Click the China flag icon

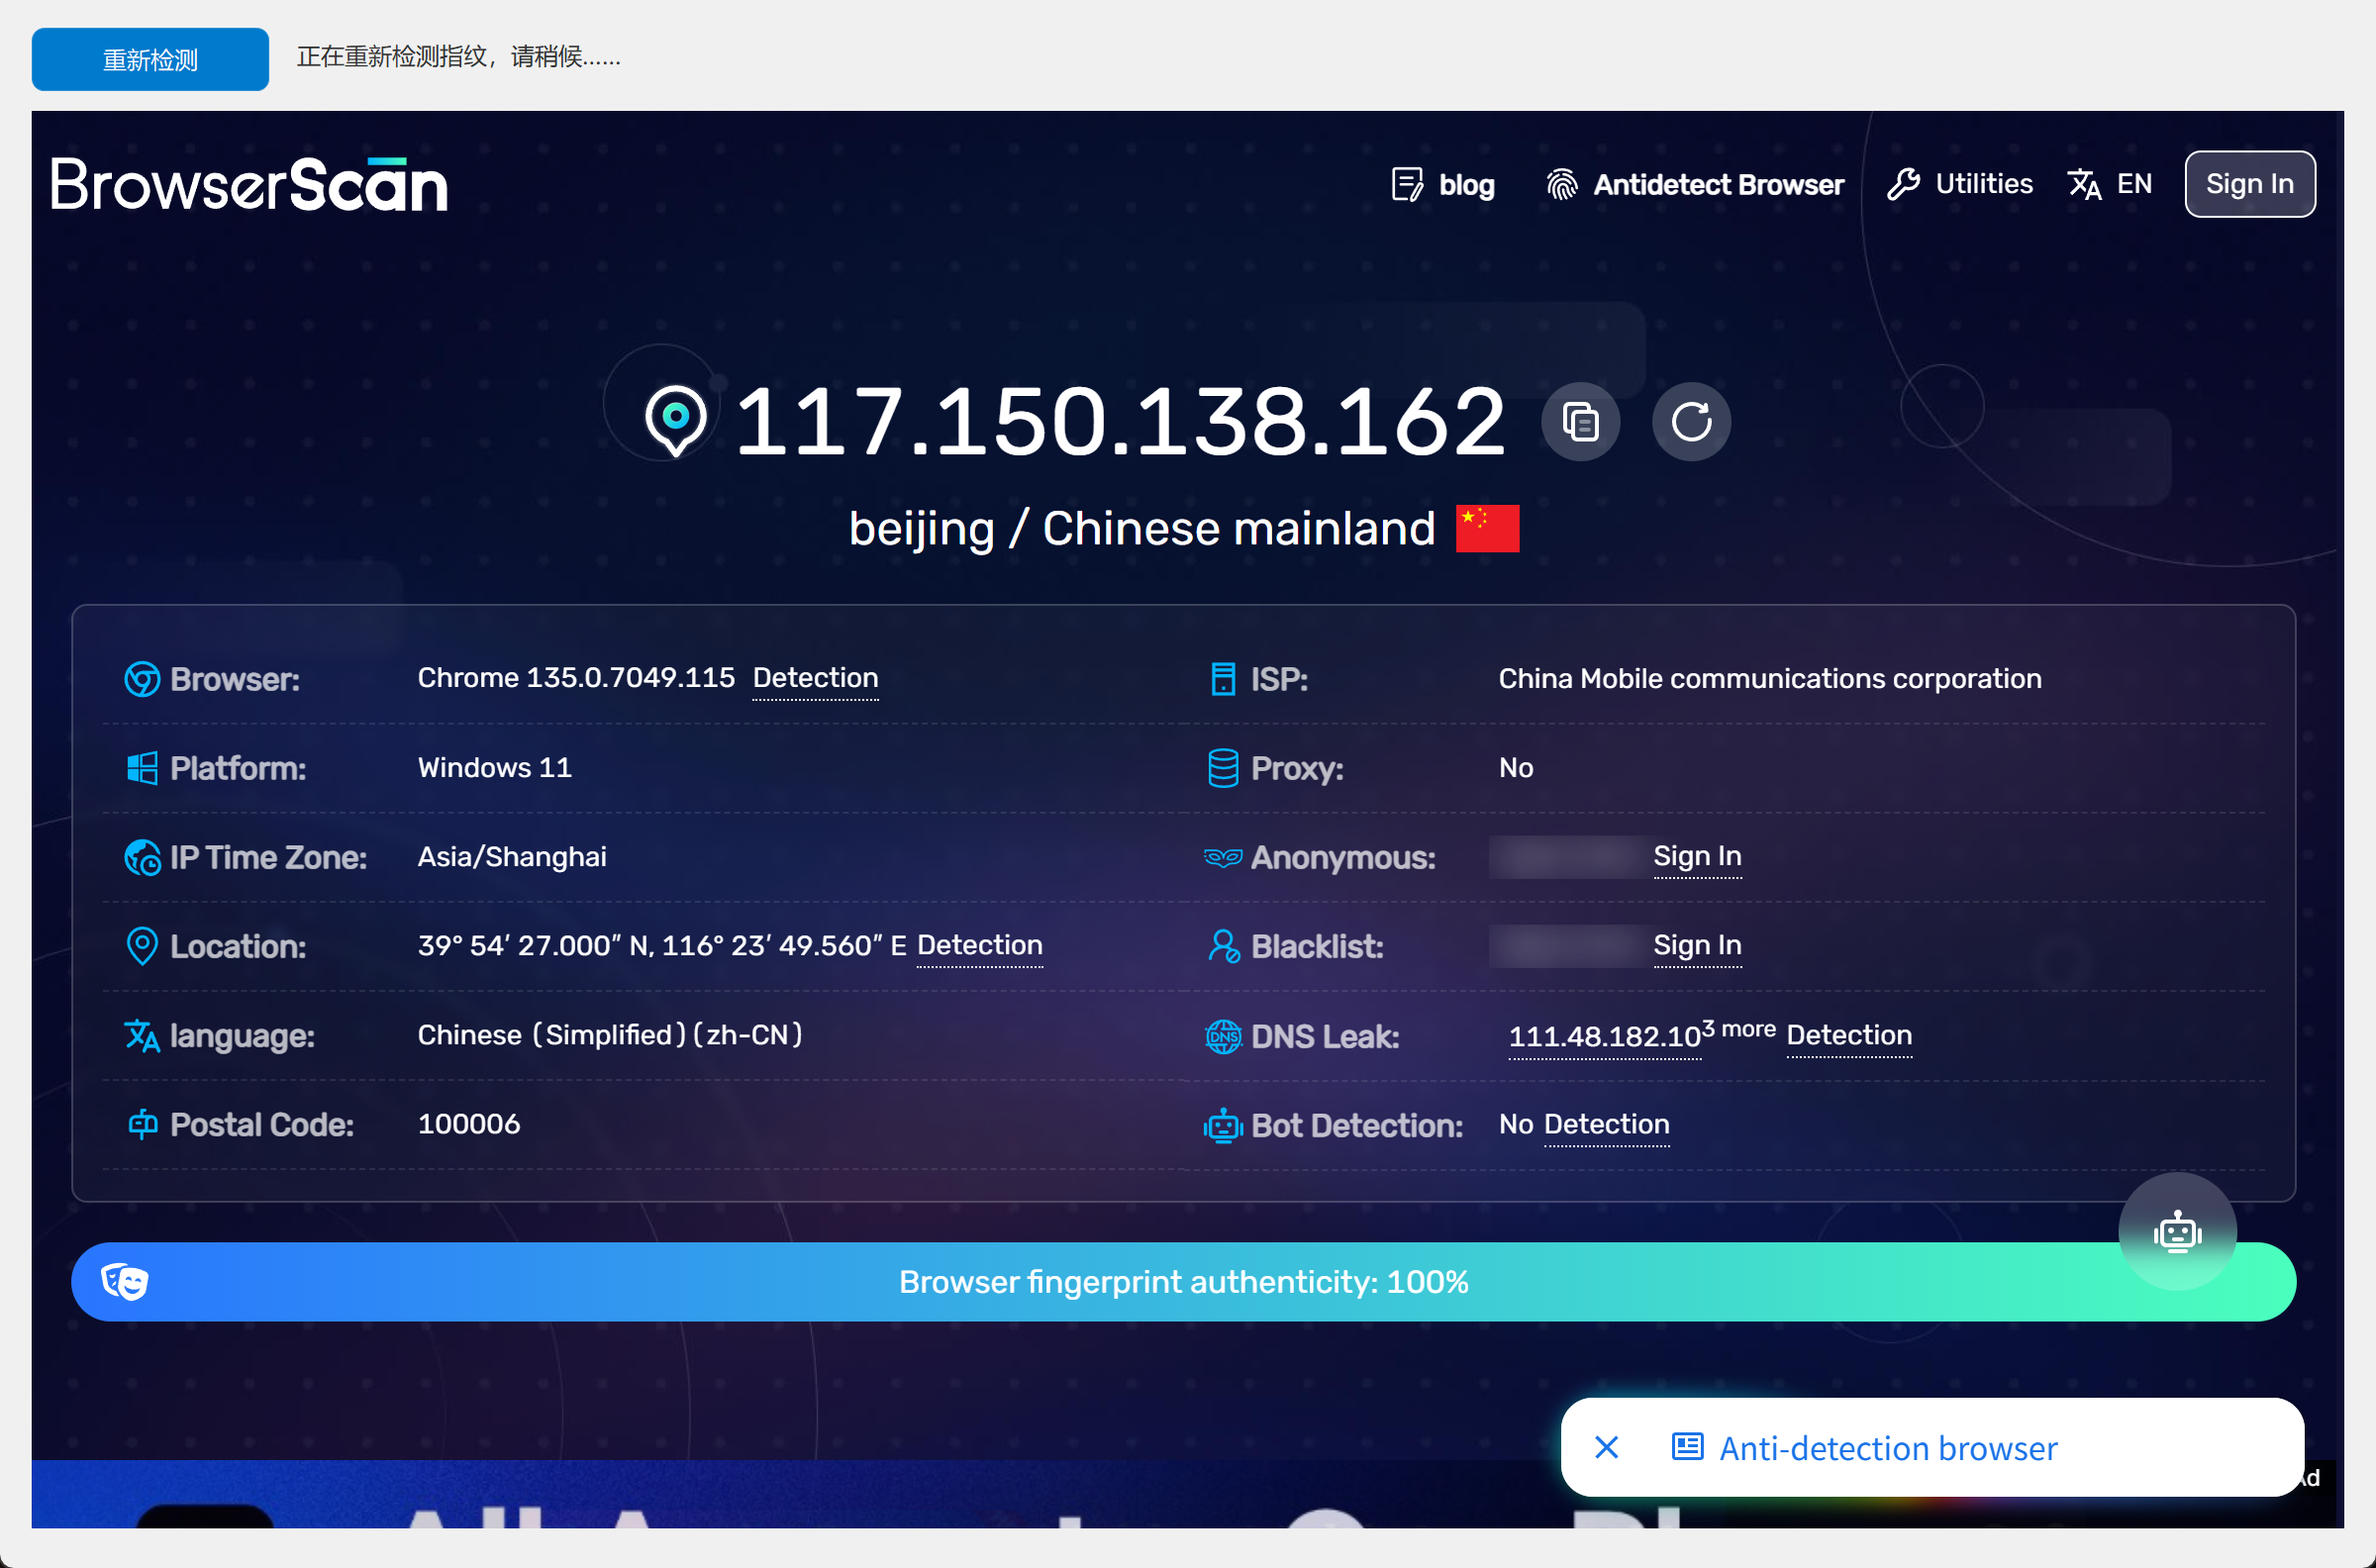[1487, 528]
